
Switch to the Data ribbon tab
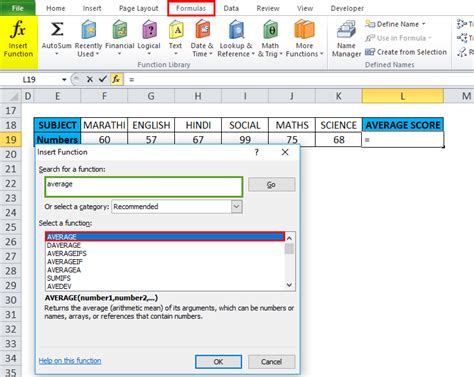(231, 8)
